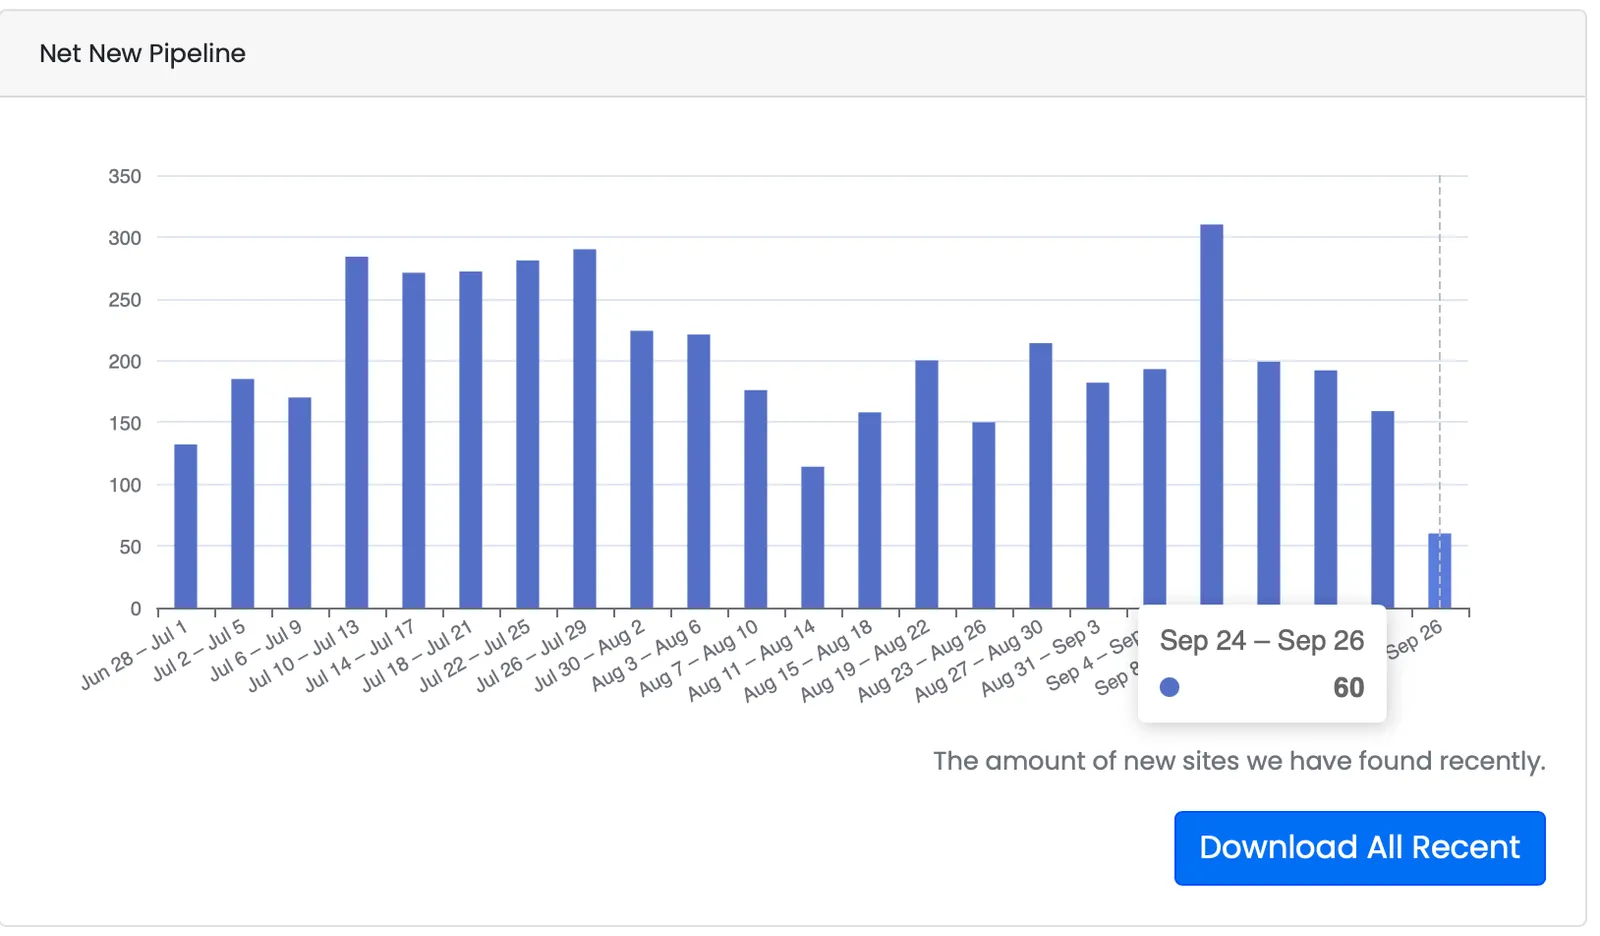Click the "Net New Pipeline" panel title

[142, 53]
